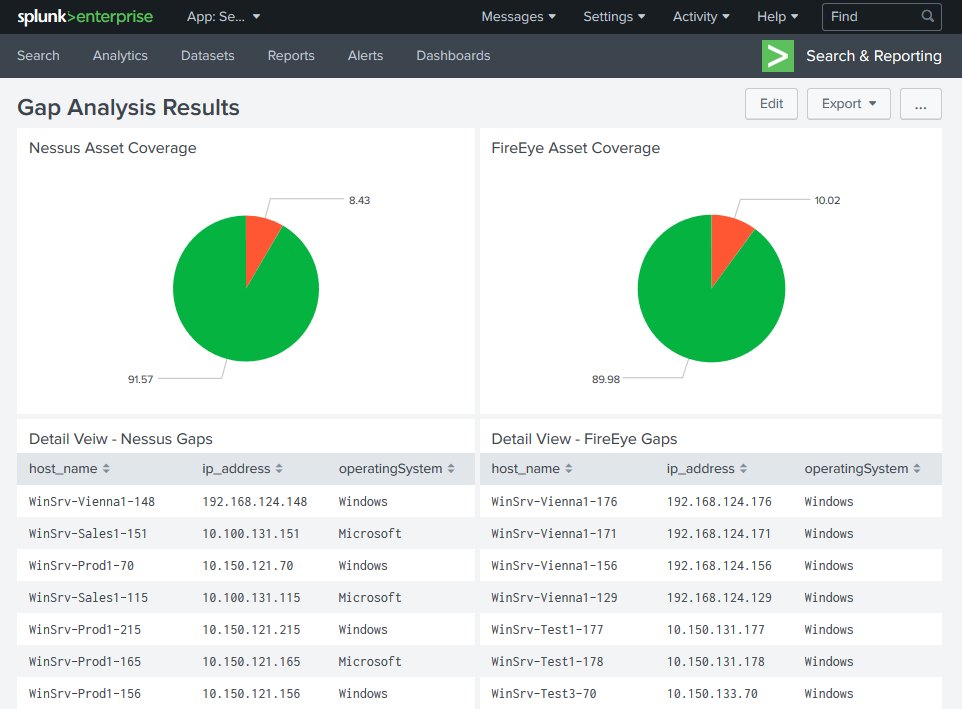Sort Nessus table by ip_address arrows
The height and width of the screenshot is (709, 962).
(x=279, y=469)
